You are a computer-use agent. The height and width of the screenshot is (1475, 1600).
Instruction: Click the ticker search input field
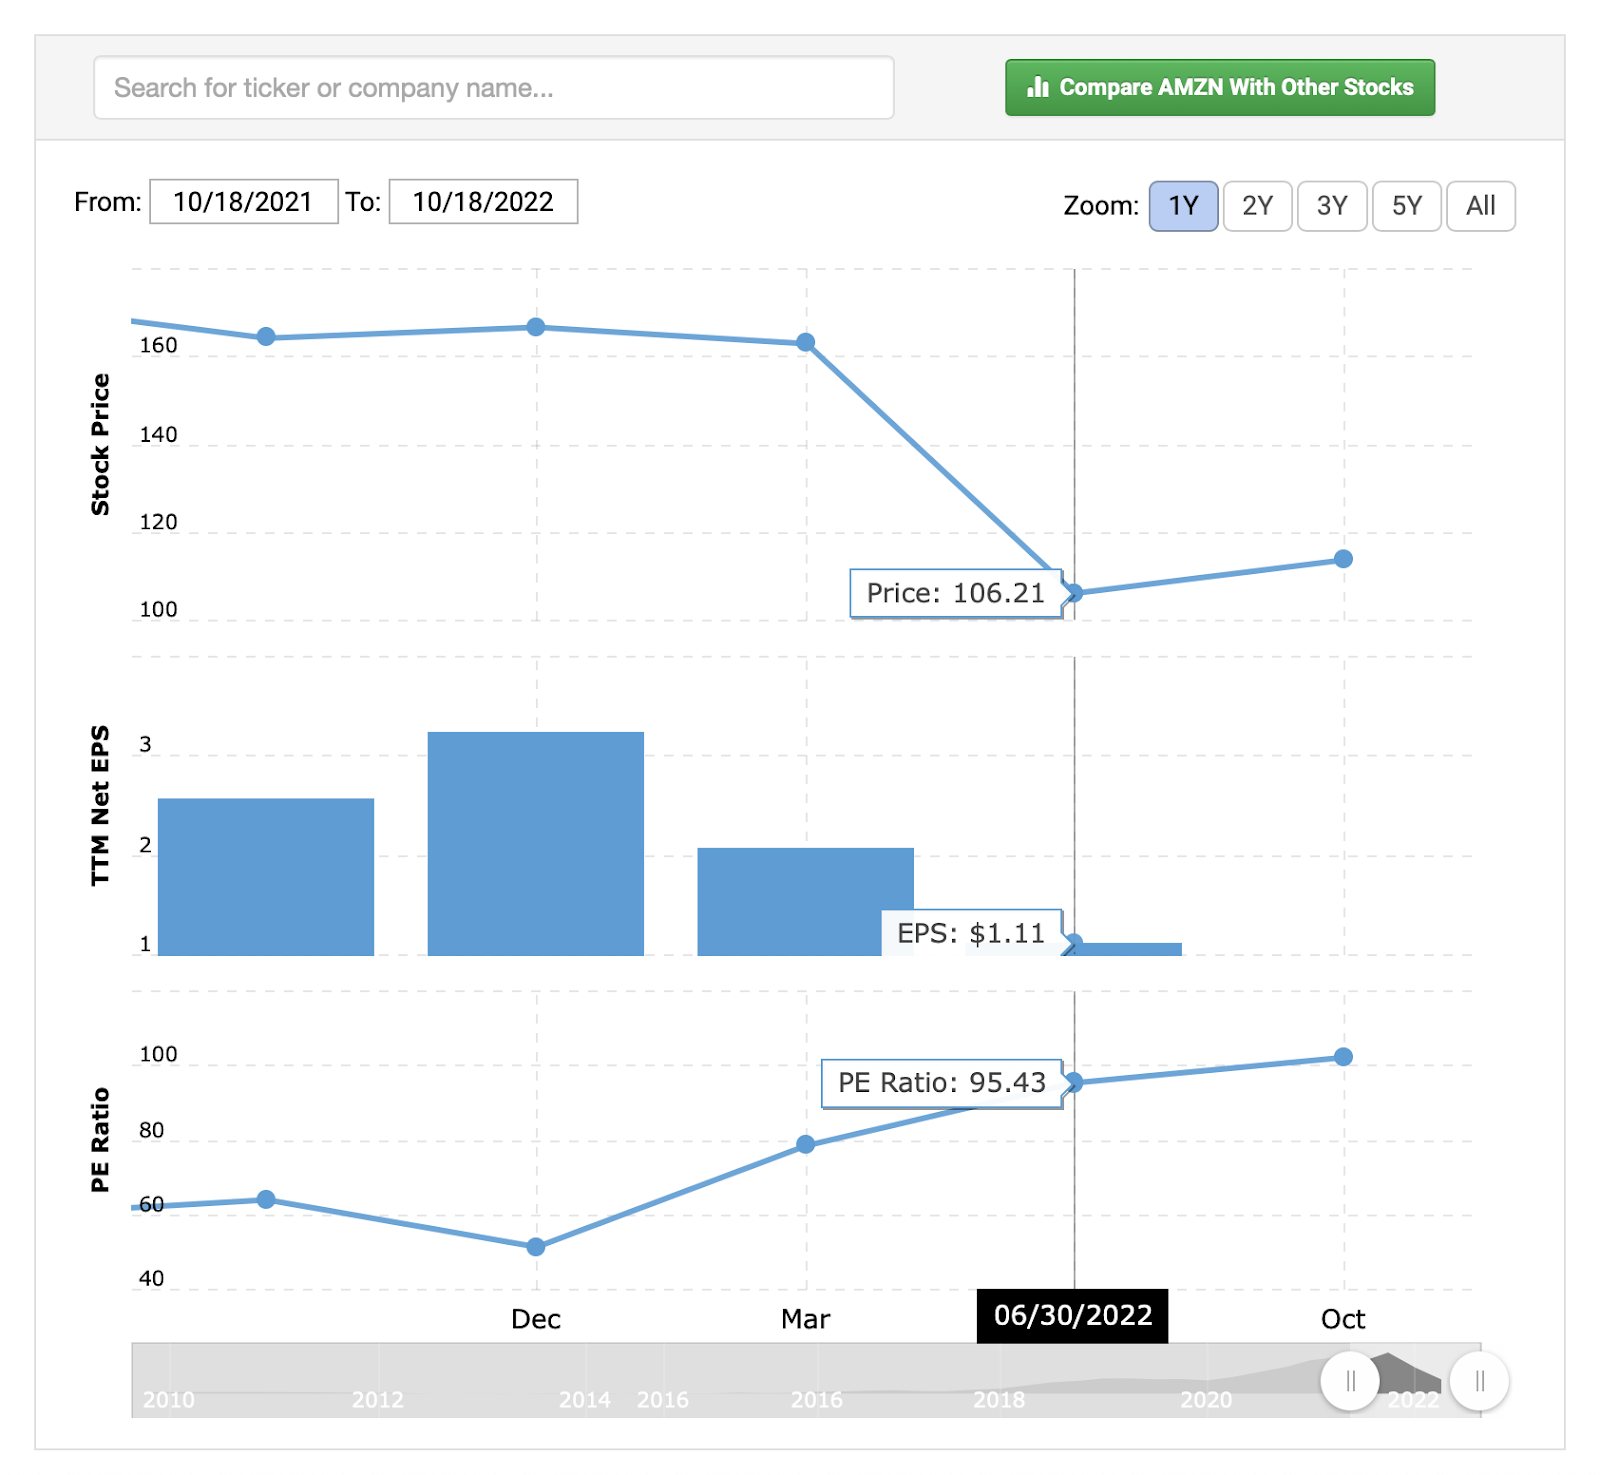pyautogui.click(x=493, y=88)
